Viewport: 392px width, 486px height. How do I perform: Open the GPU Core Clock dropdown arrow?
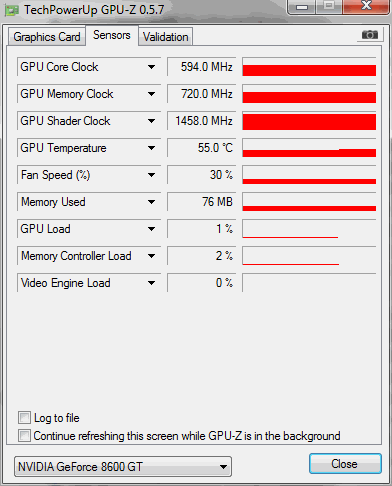coord(151,67)
